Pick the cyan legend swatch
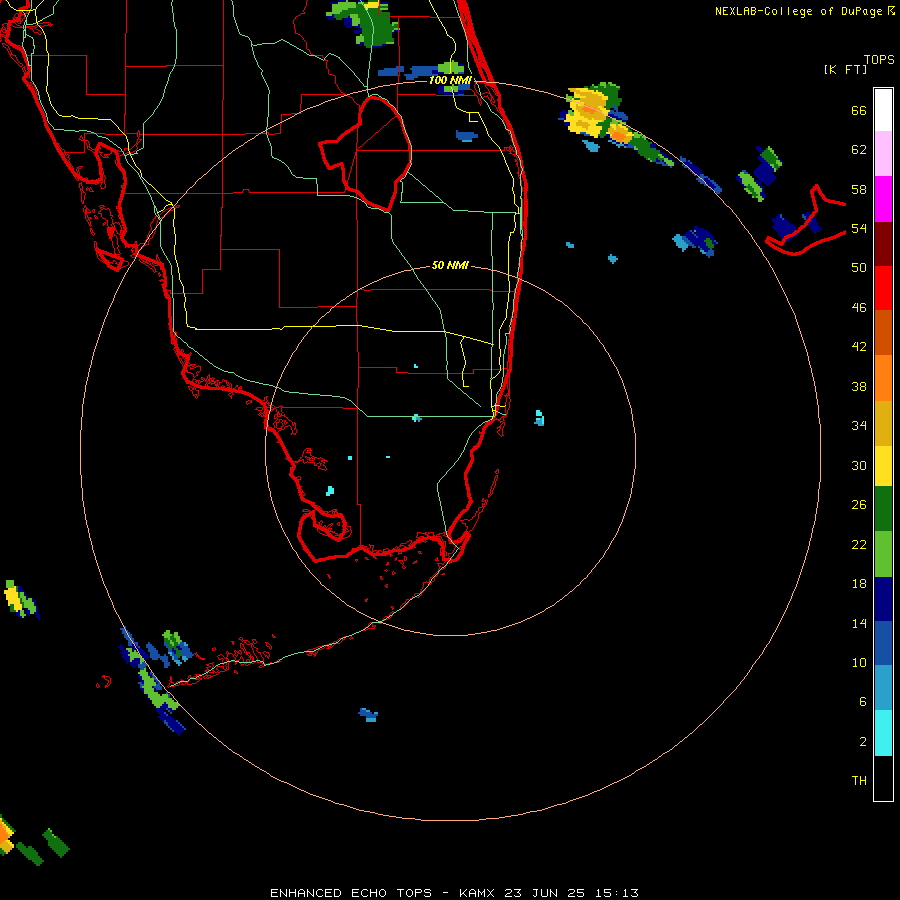 [883, 733]
